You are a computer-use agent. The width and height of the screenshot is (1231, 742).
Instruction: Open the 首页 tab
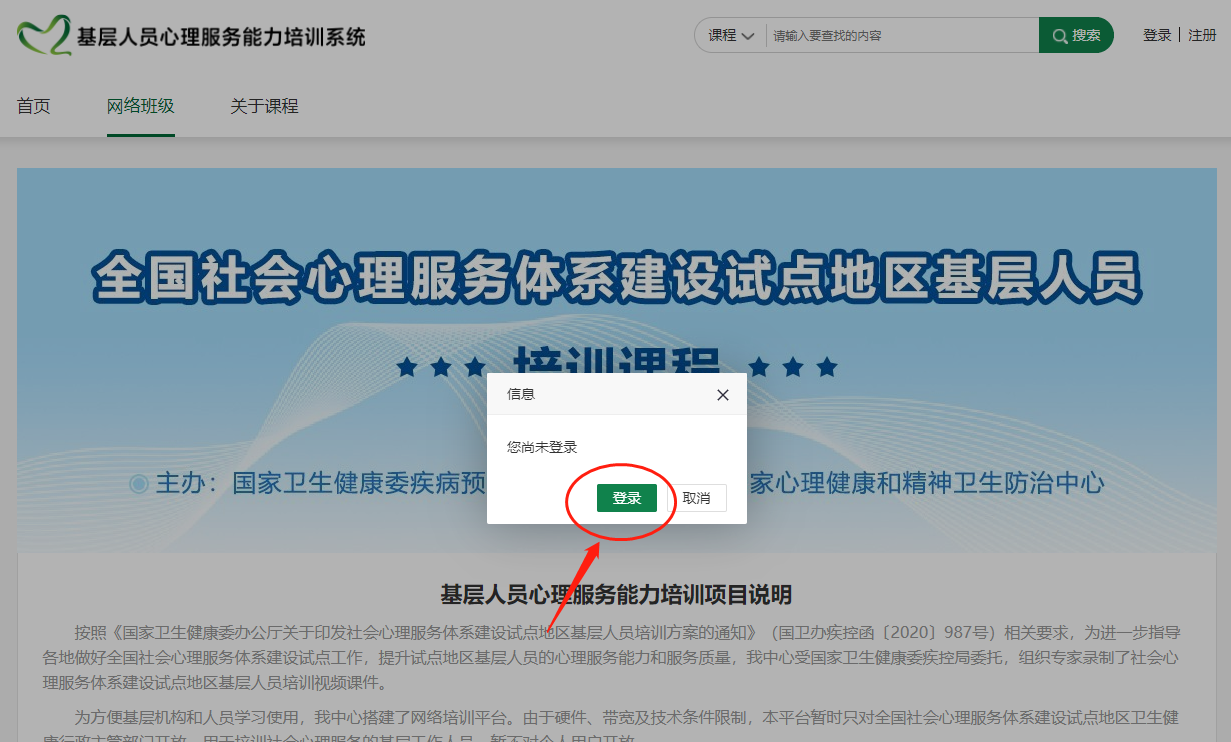(34, 106)
